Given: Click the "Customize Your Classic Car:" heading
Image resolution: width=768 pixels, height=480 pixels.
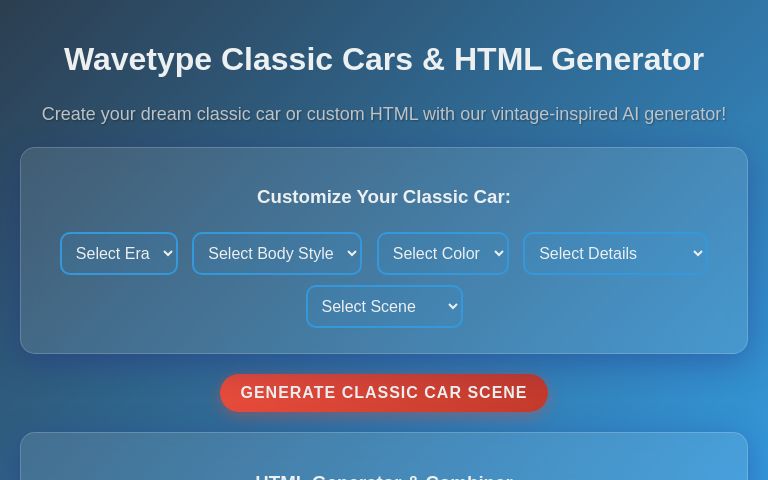Looking at the screenshot, I should coord(384,197).
